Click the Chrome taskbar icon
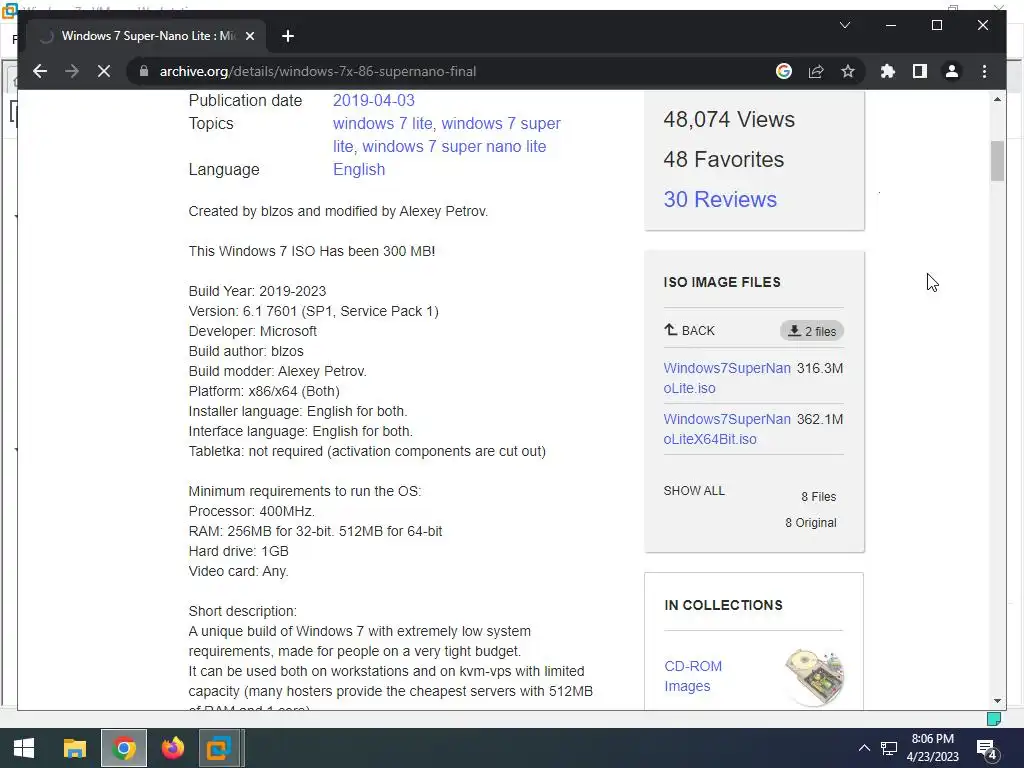The height and width of the screenshot is (768, 1024). 123,748
